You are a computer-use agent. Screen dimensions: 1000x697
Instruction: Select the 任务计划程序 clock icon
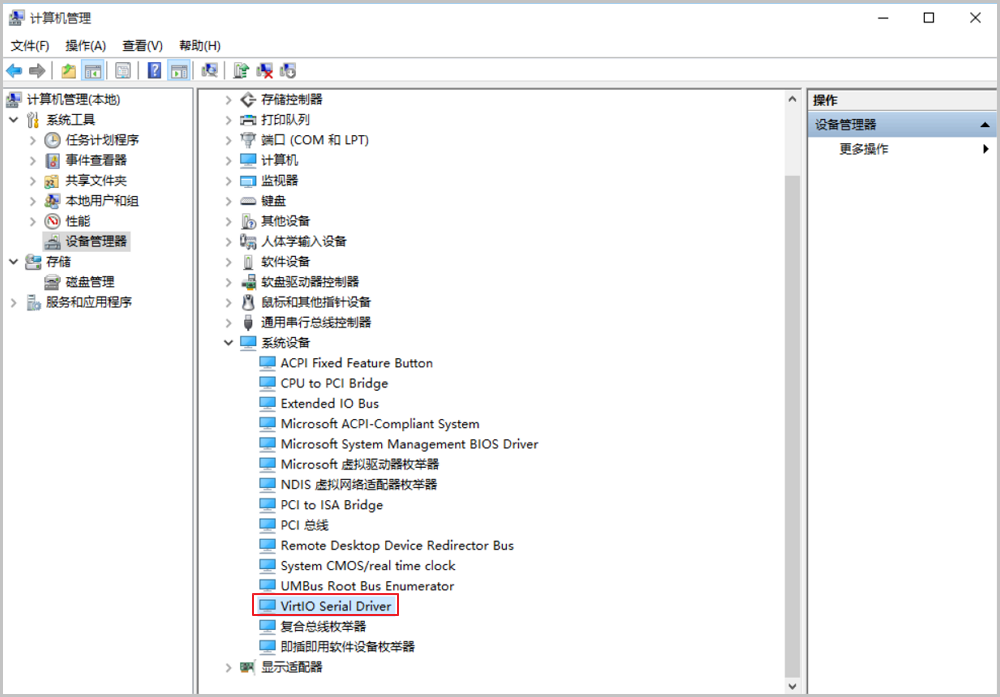(52, 140)
